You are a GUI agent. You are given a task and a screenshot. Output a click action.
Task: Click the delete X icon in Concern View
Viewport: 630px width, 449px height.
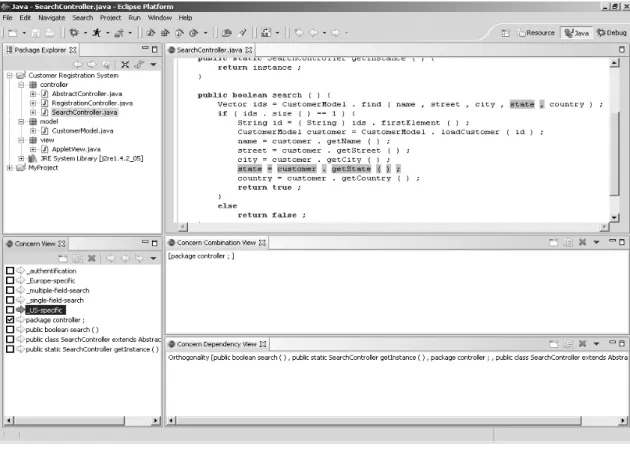[x=92, y=258]
